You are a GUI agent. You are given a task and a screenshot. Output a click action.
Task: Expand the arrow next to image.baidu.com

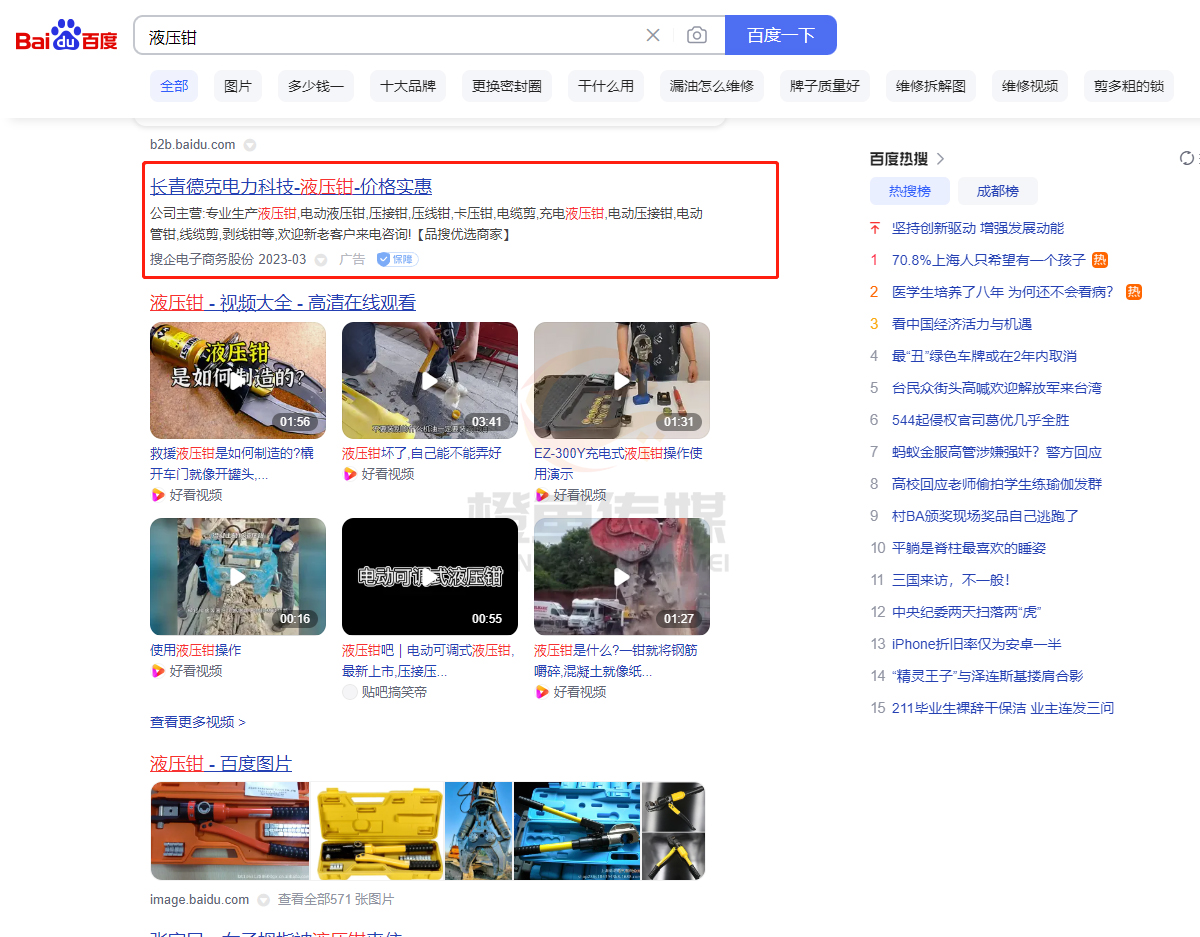(x=263, y=899)
